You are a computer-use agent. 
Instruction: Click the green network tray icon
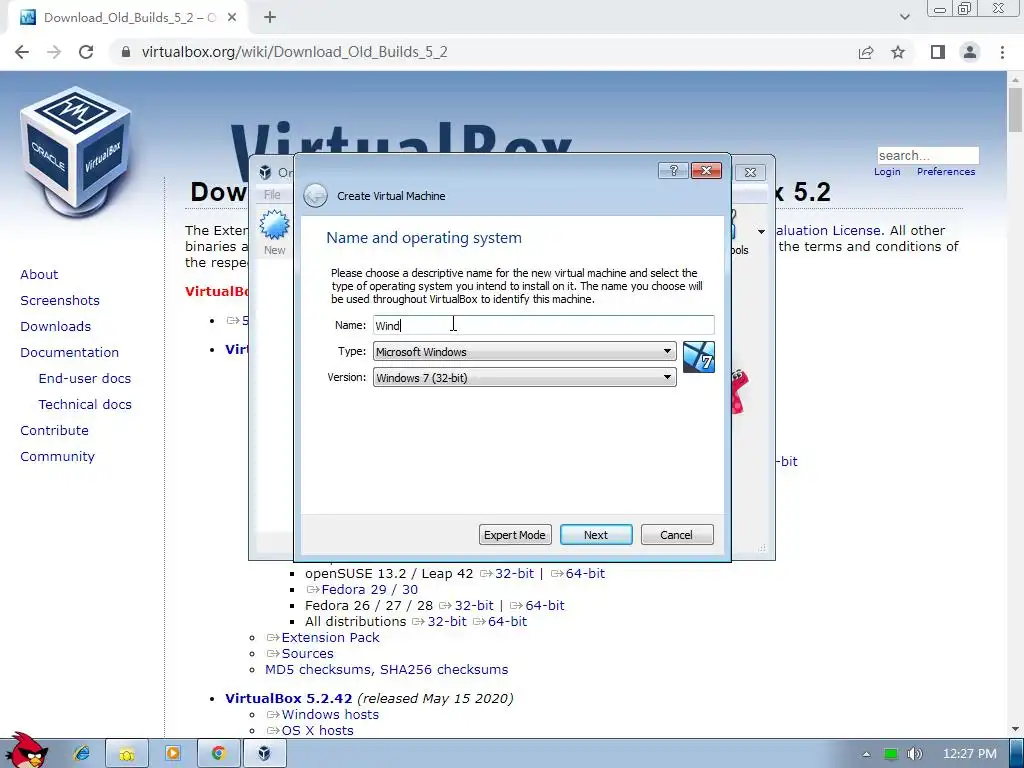pyautogui.click(x=890, y=754)
